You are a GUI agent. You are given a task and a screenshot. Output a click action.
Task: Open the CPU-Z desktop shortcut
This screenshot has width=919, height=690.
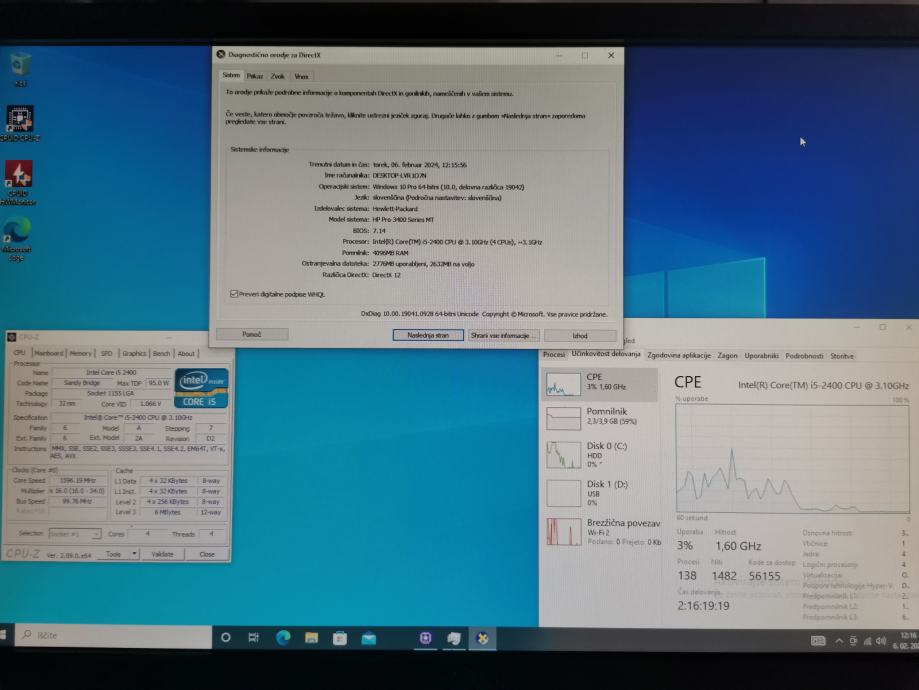pyautogui.click(x=20, y=124)
